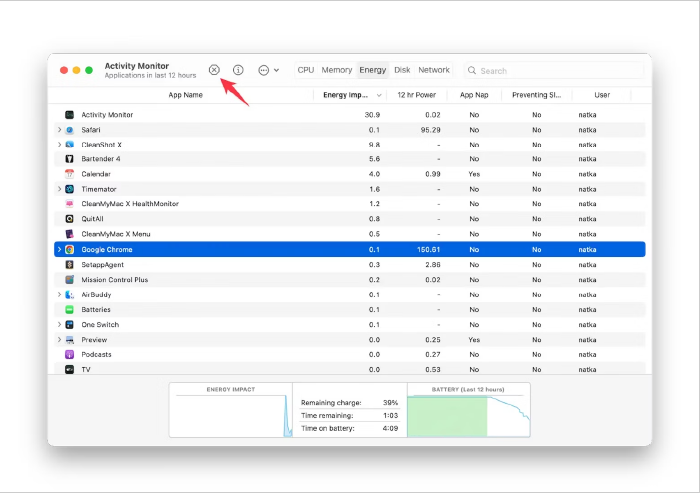Expand the Preview process group
The height and width of the screenshot is (493, 700).
coord(59,340)
